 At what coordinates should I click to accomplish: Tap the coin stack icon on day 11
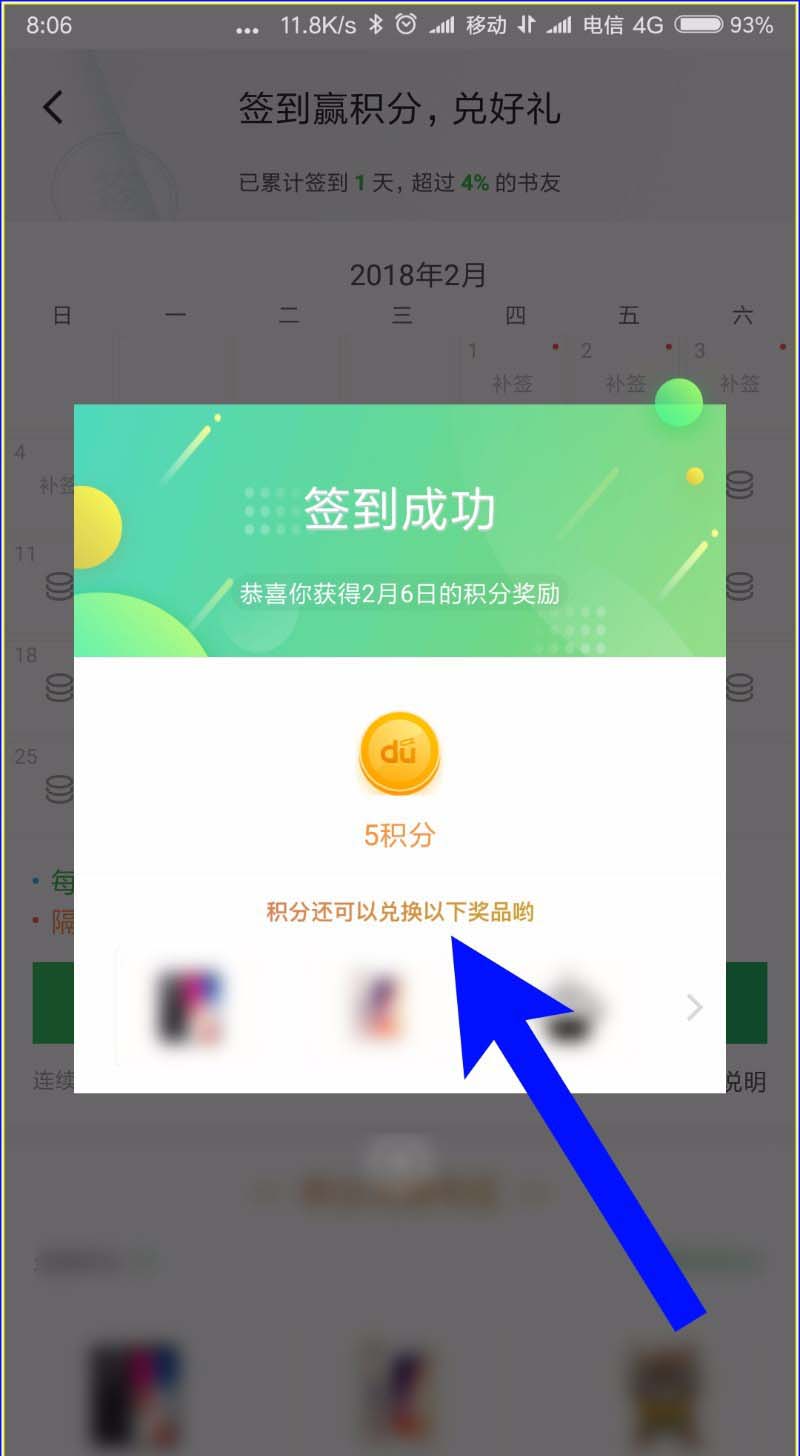[x=60, y=586]
